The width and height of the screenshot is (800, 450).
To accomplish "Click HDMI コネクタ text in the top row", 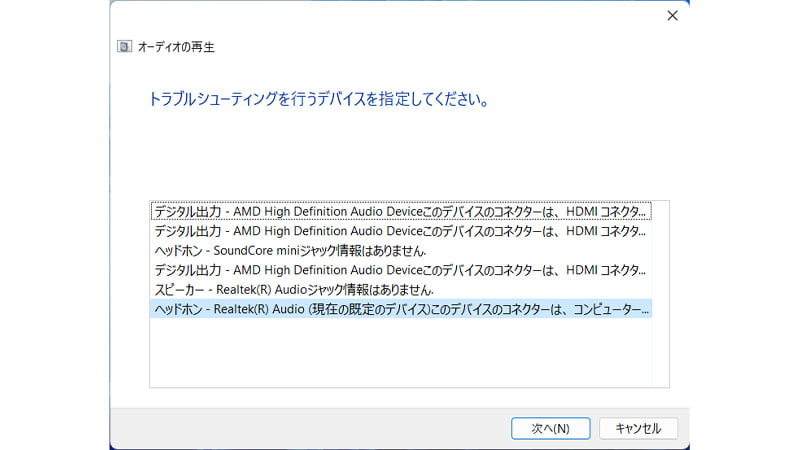I will click(612, 212).
